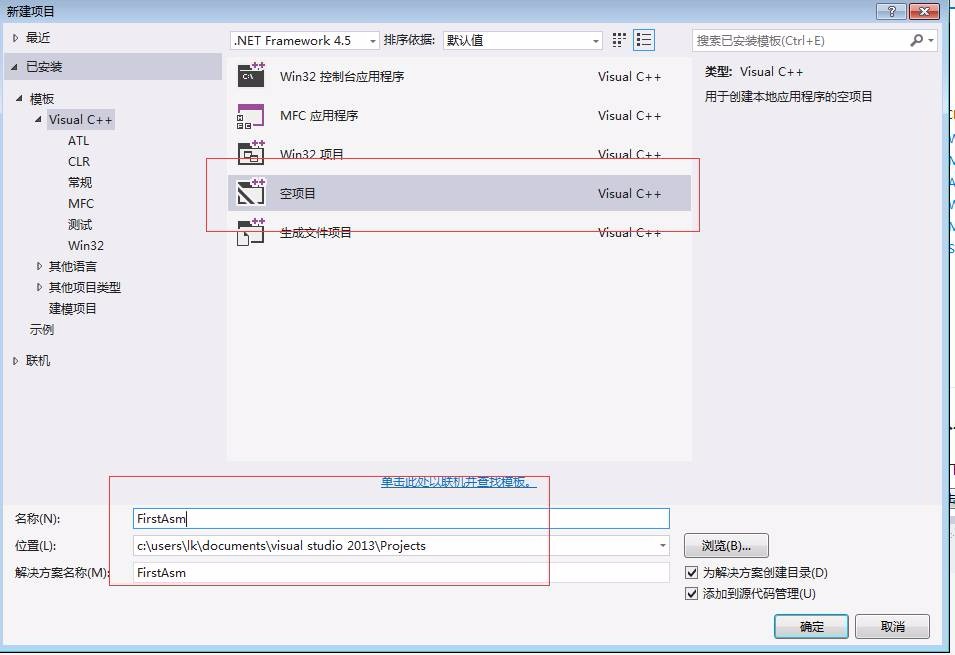Viewport: 955px width, 655px height.
Task: Select the Win32 控制台应用程序 template text
Action: click(x=342, y=76)
